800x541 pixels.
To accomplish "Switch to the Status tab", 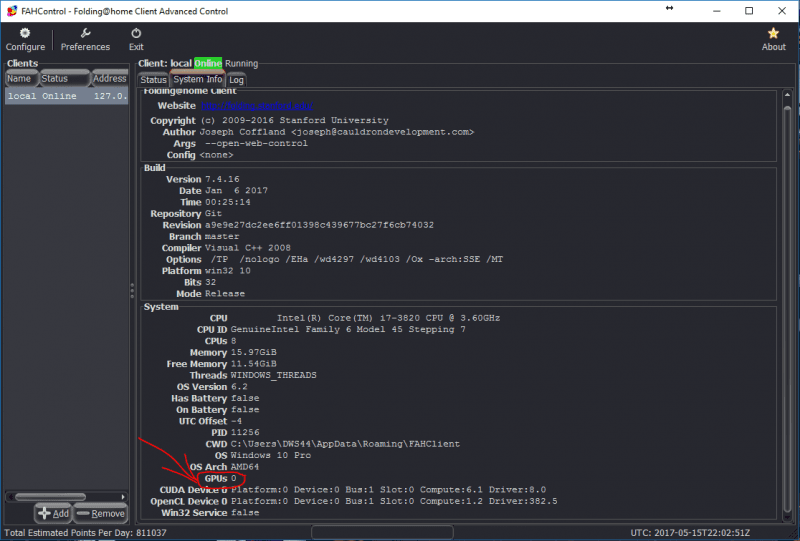I will [x=153, y=80].
